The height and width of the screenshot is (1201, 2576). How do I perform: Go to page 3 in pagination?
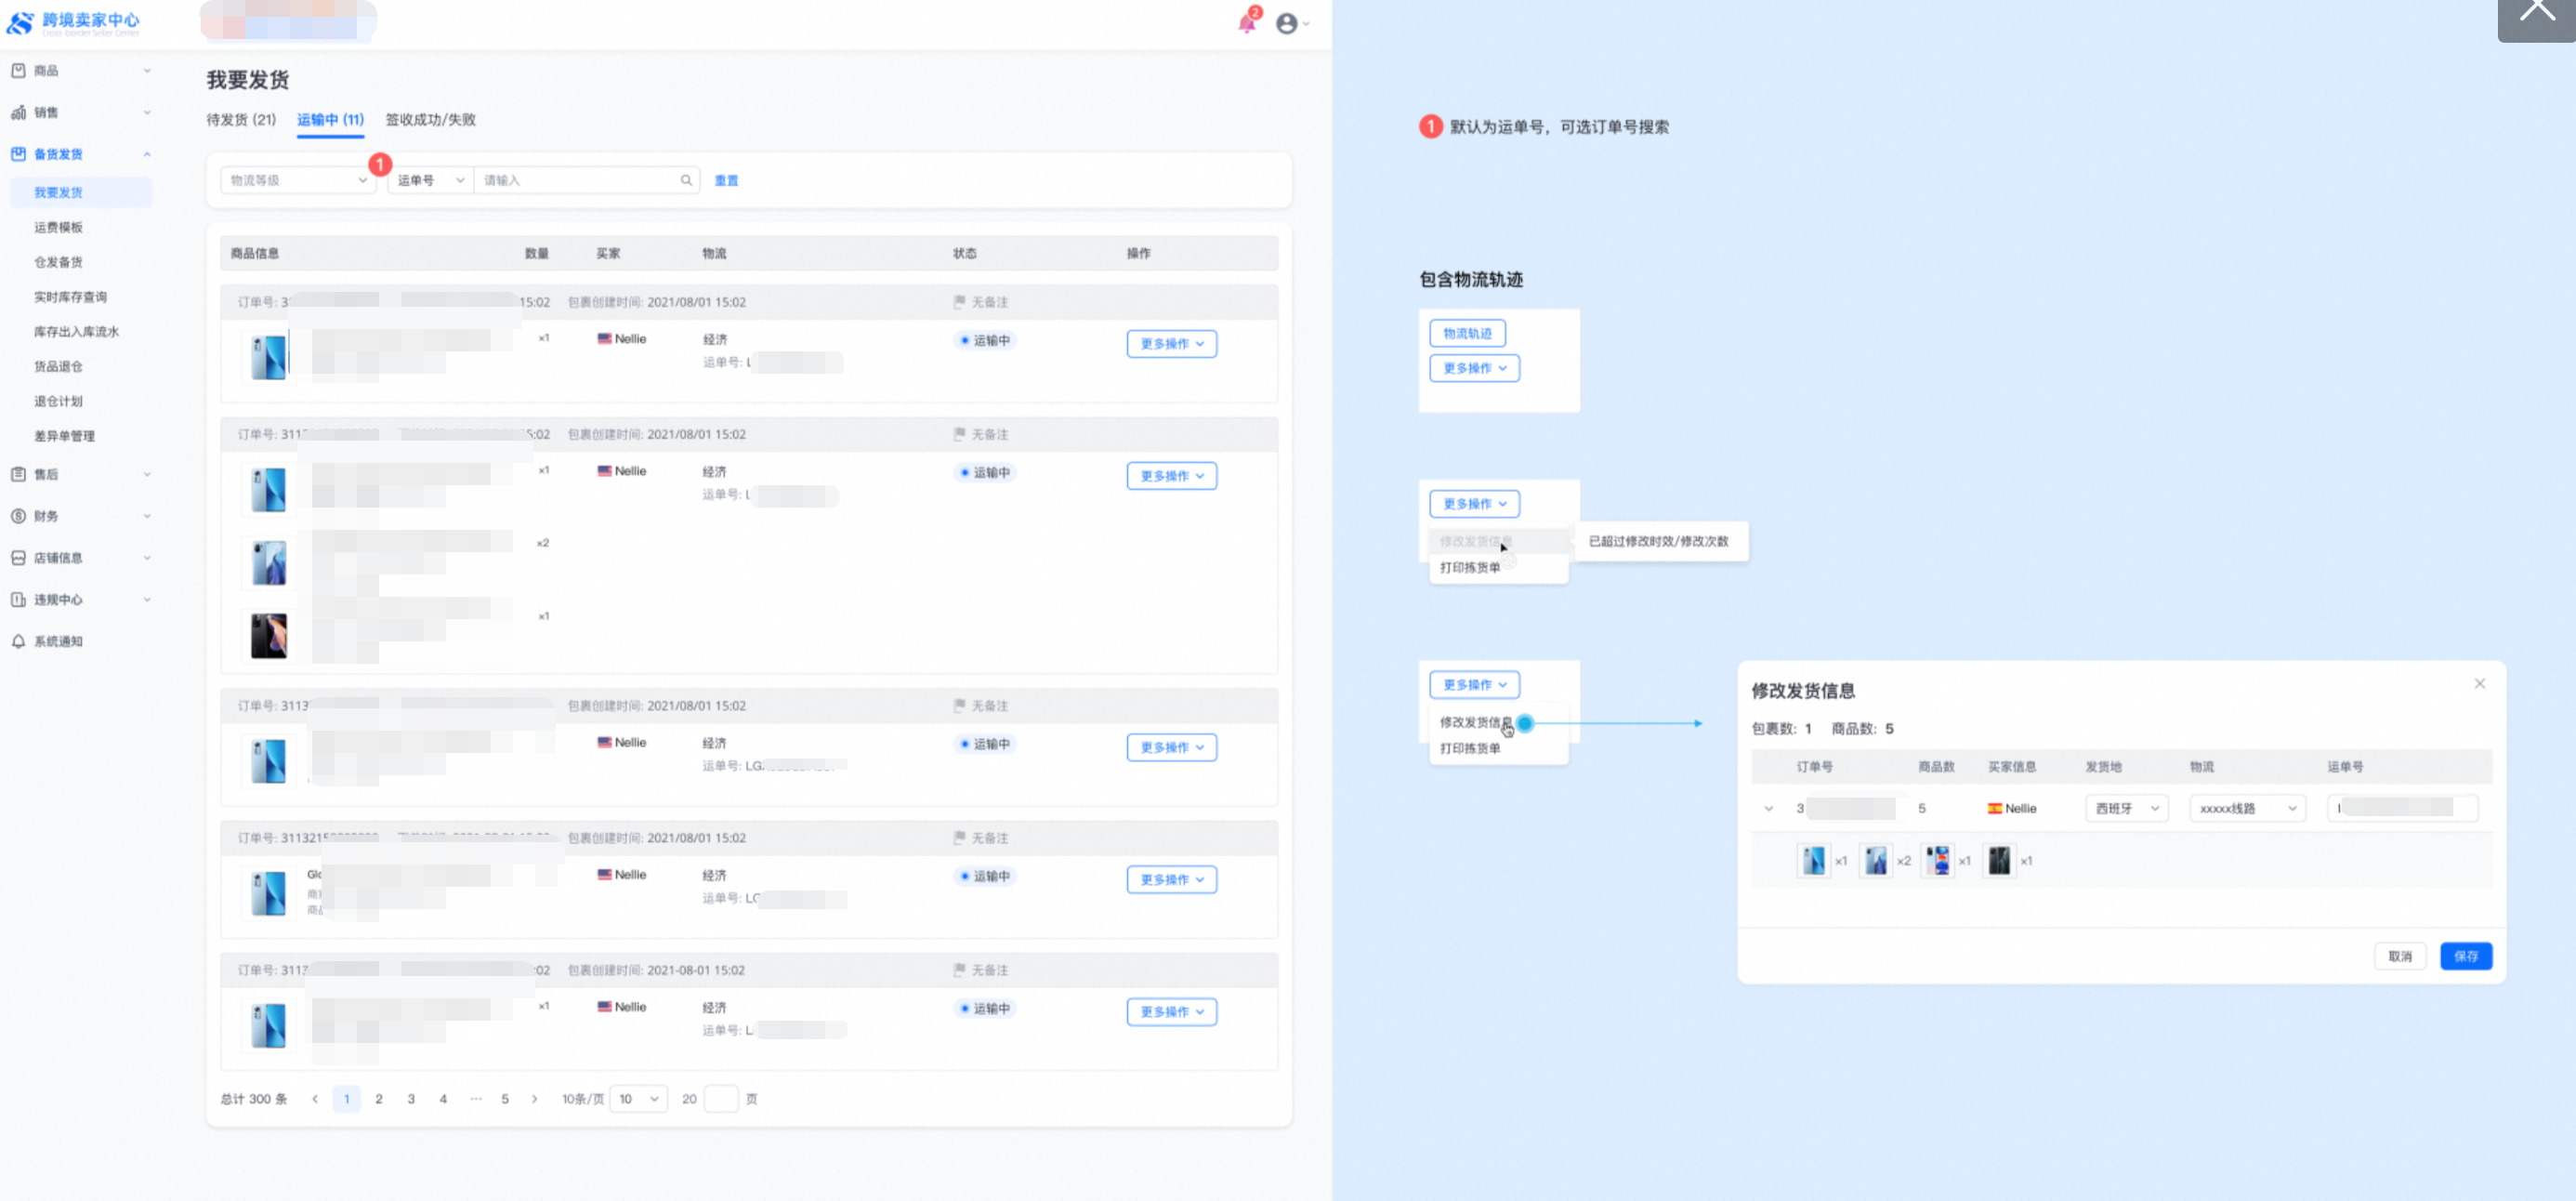411,1099
